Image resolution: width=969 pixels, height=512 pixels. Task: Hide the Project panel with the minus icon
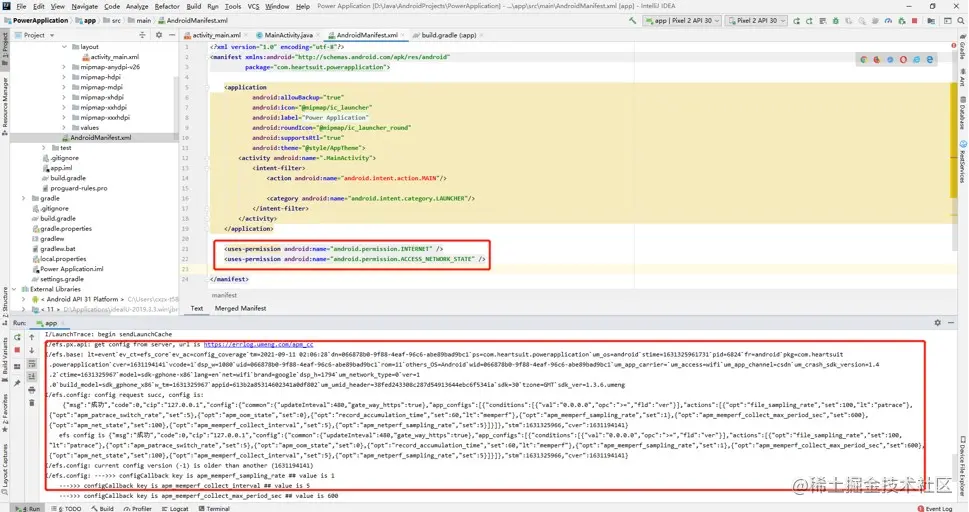[172, 35]
